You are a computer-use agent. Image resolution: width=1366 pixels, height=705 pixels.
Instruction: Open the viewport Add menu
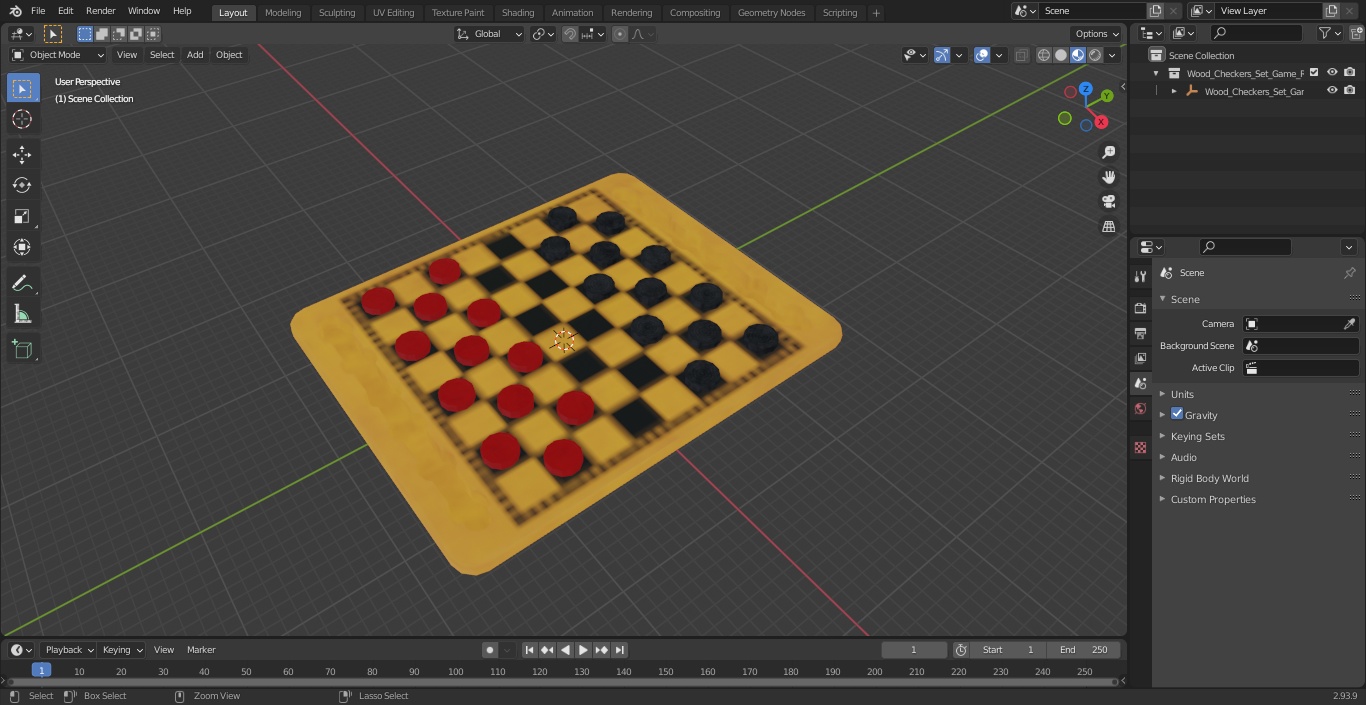click(195, 55)
